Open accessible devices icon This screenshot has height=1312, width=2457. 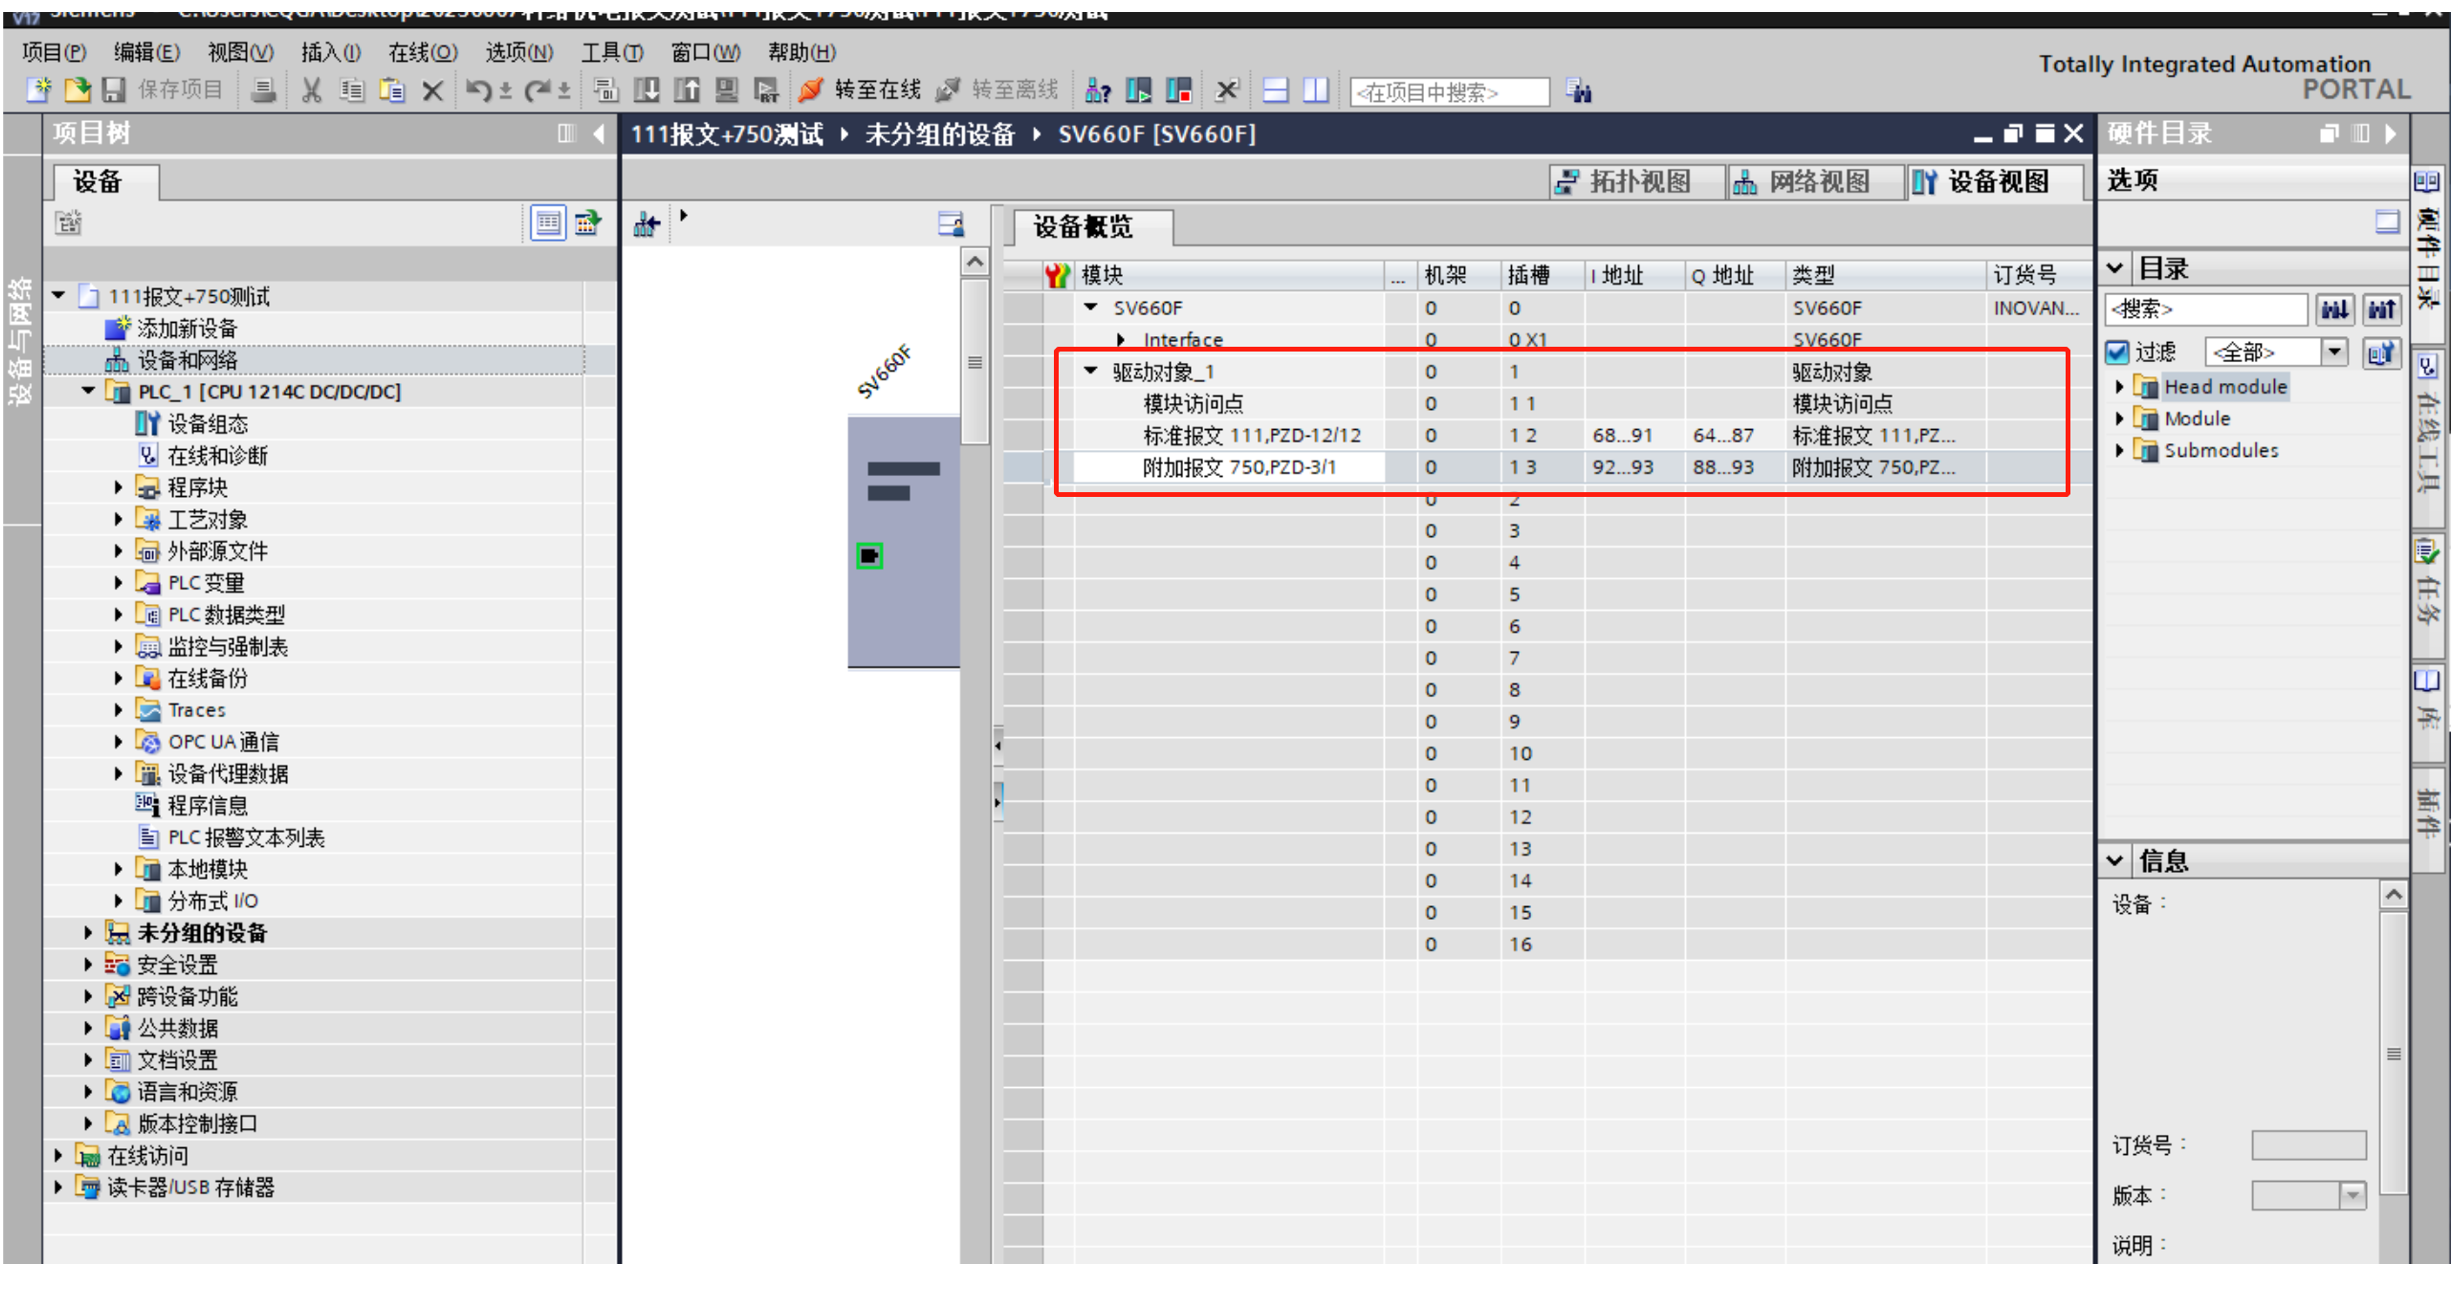(1098, 91)
